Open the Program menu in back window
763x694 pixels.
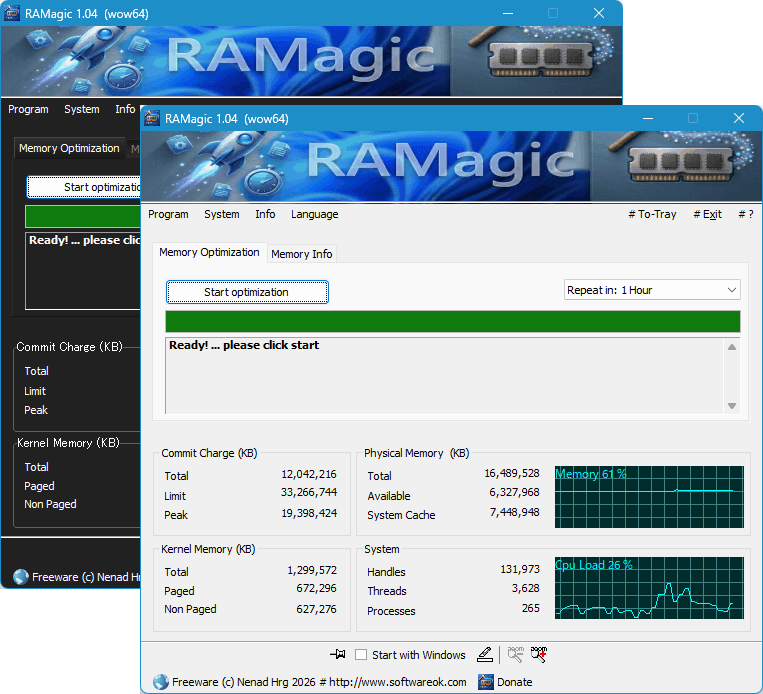coord(28,109)
